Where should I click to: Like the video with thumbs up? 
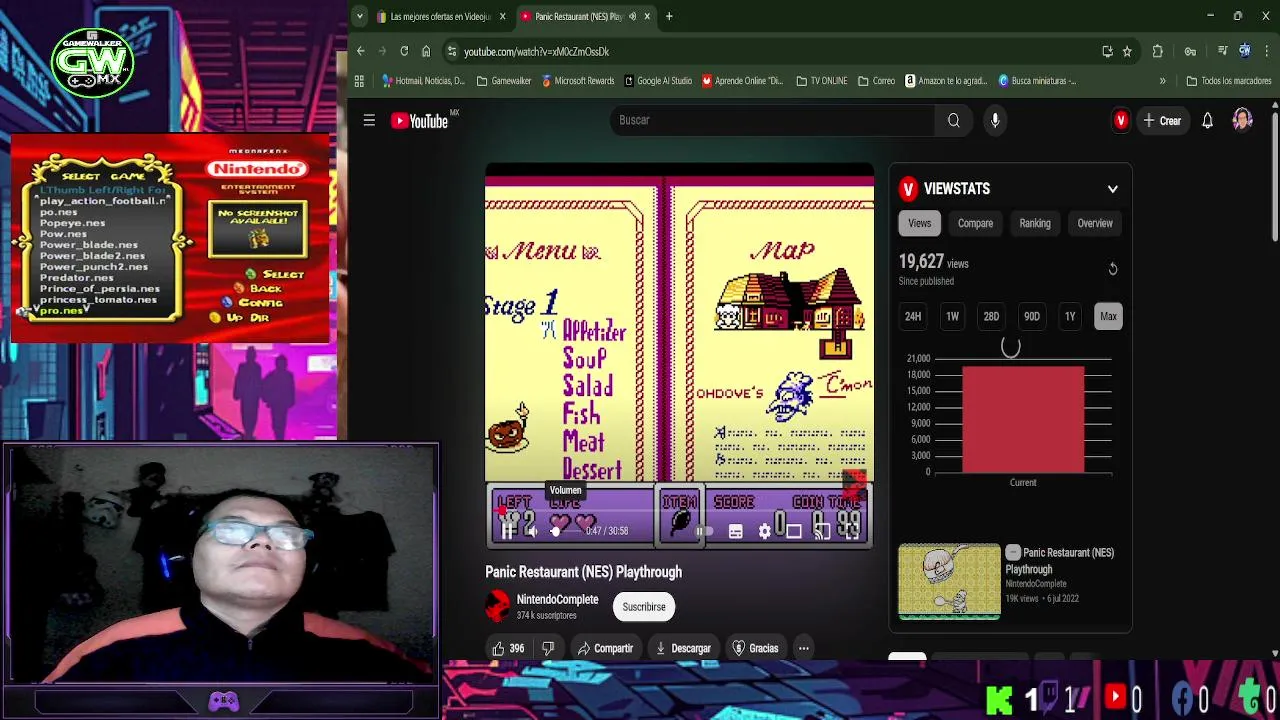coord(508,648)
